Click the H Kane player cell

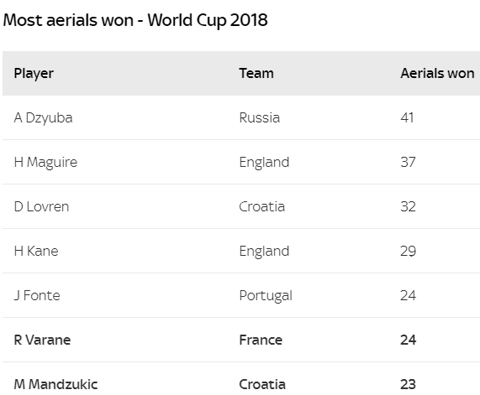(x=36, y=251)
